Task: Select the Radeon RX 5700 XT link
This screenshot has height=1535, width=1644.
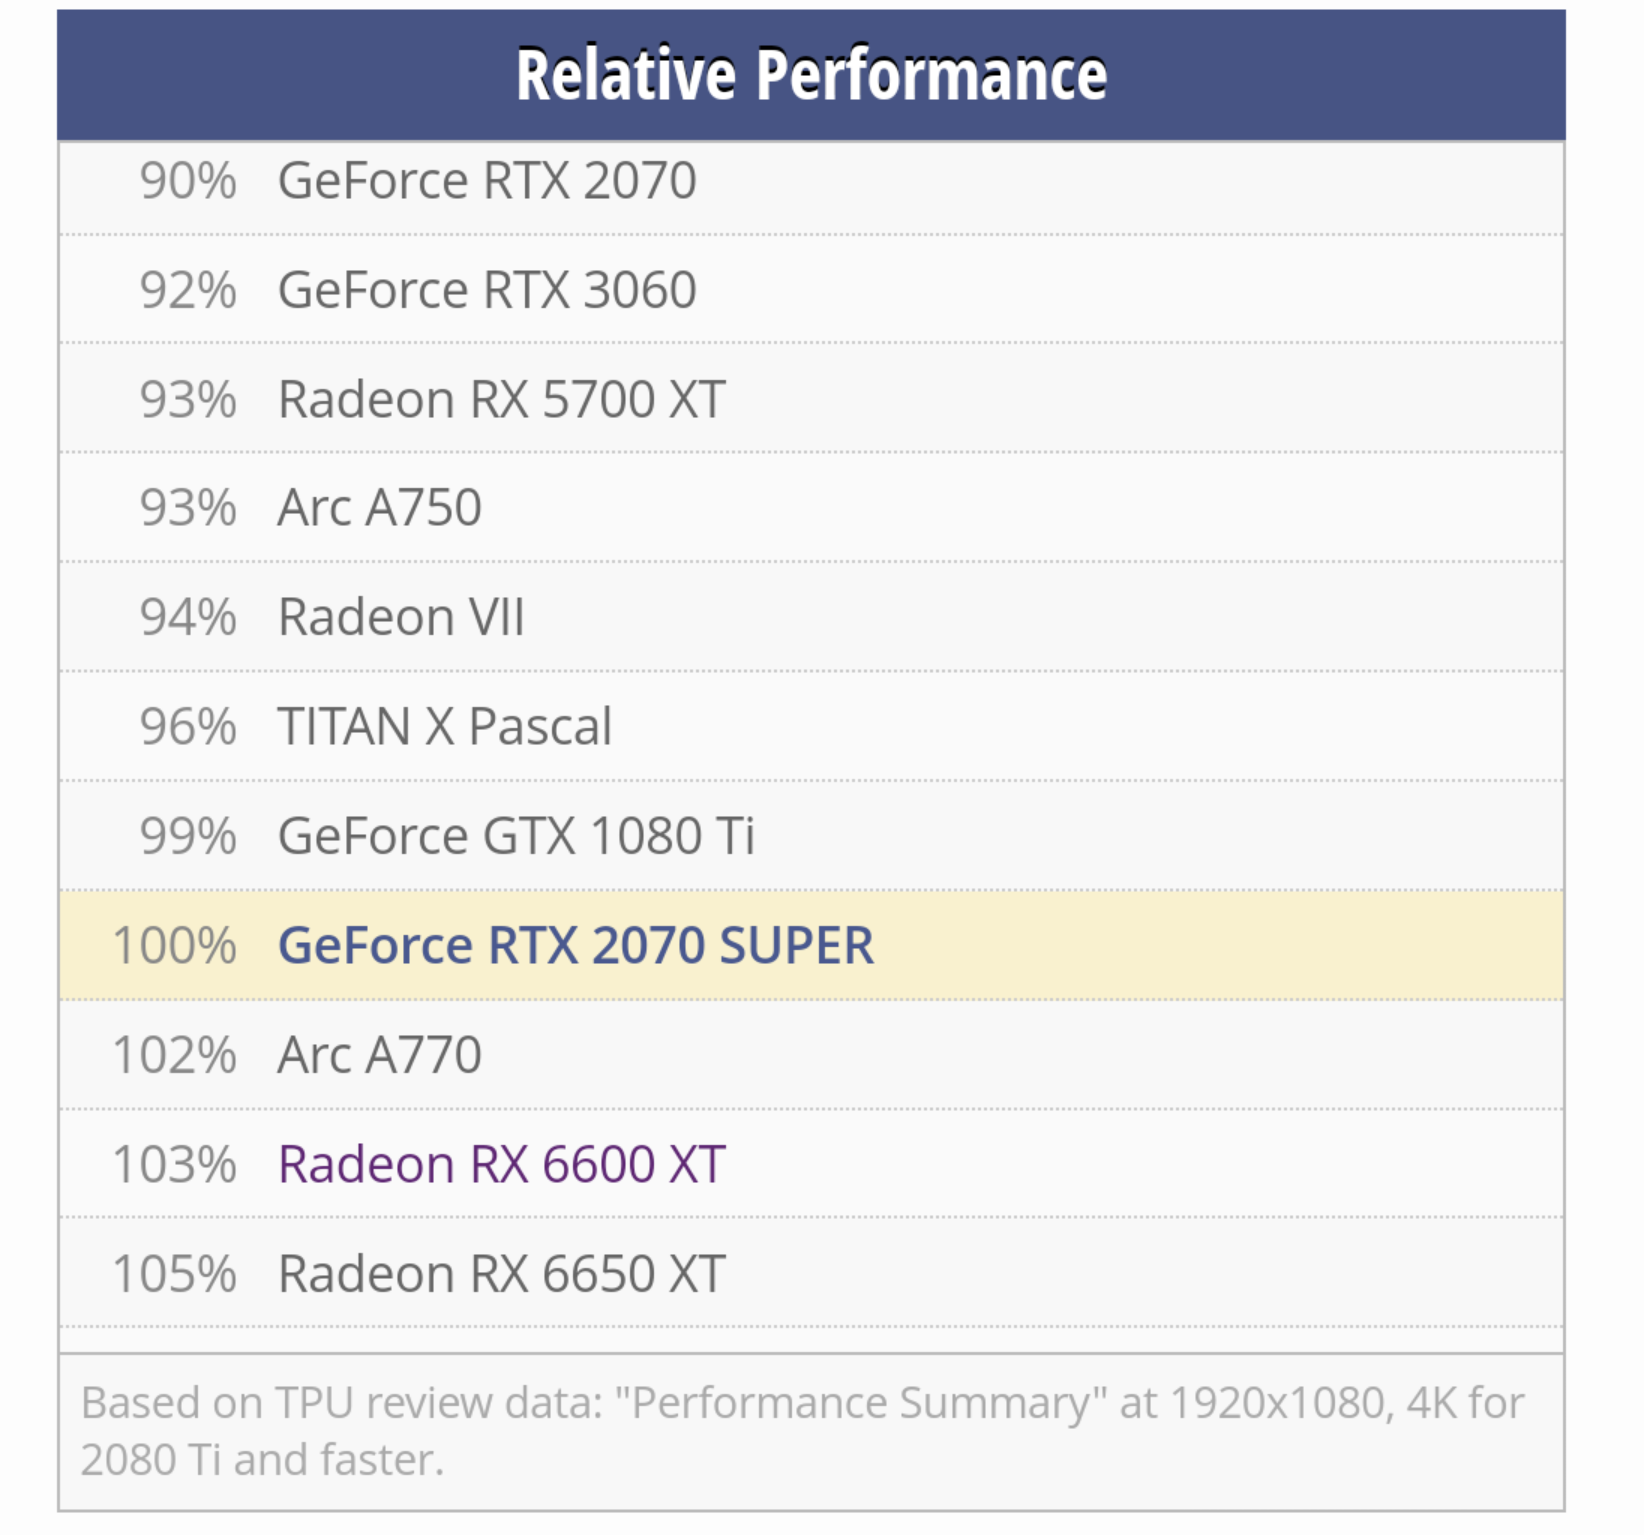Action: pyautogui.click(x=502, y=399)
